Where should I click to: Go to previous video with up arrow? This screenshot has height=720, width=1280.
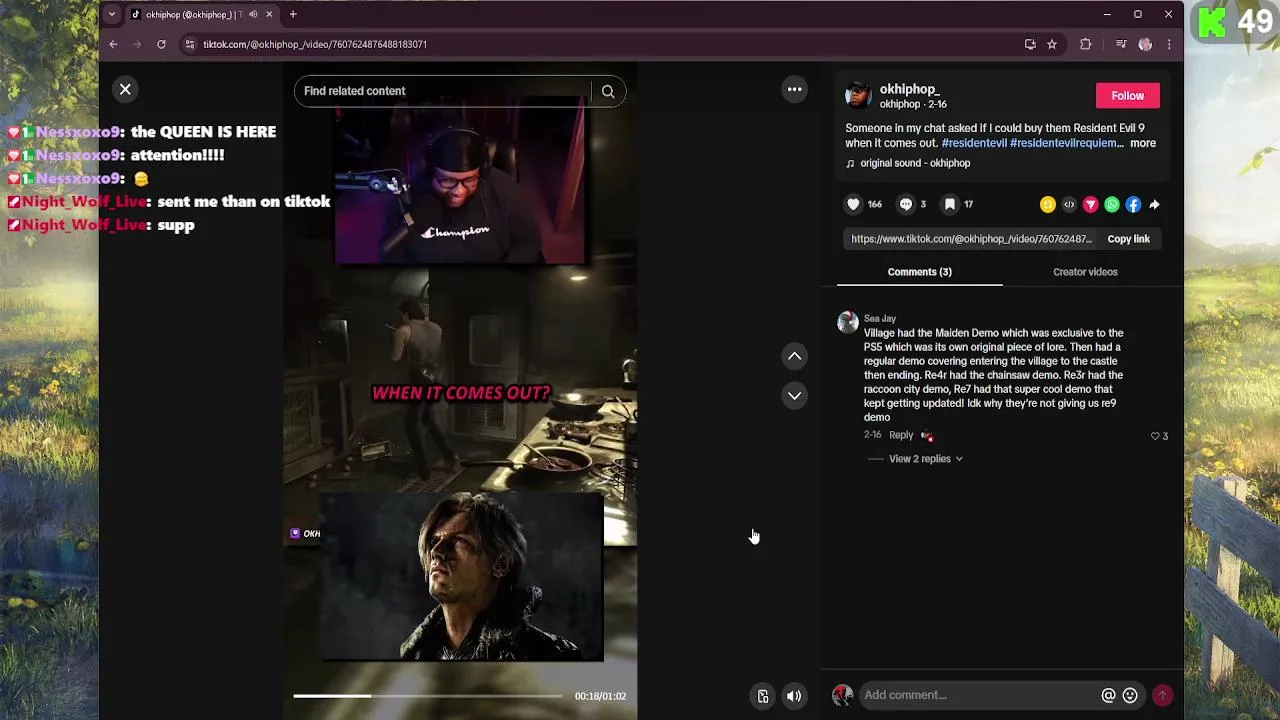click(794, 356)
